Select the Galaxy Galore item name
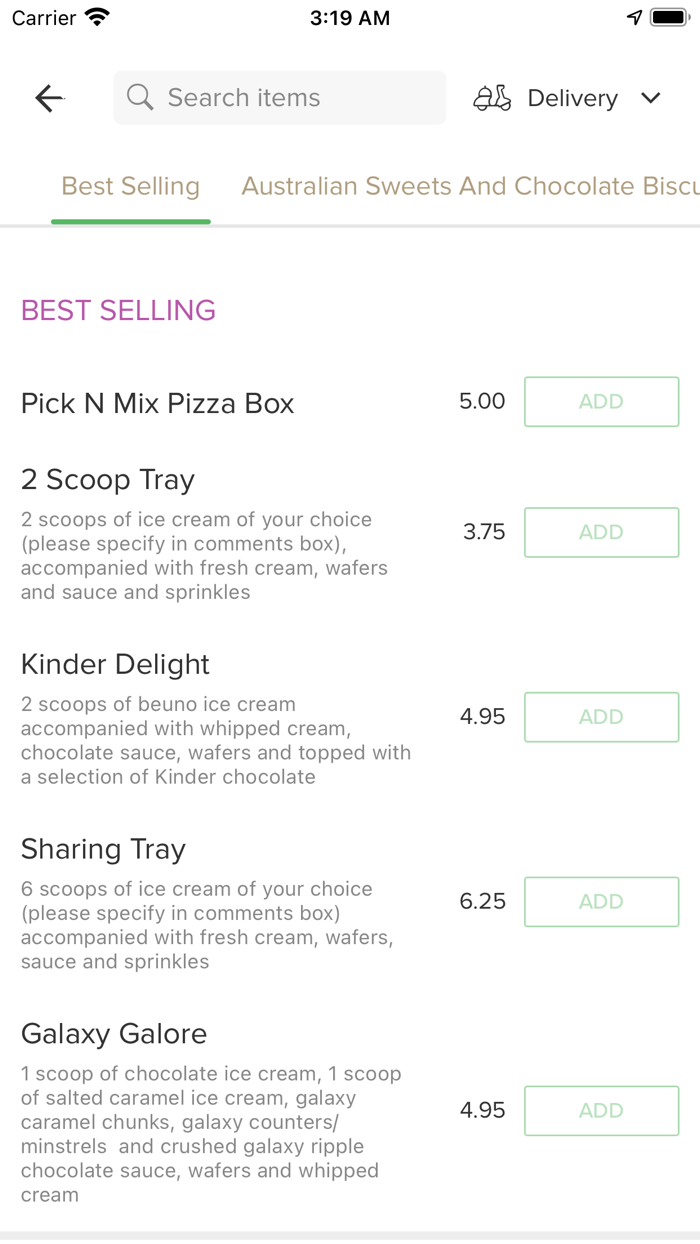 [x=114, y=1034]
